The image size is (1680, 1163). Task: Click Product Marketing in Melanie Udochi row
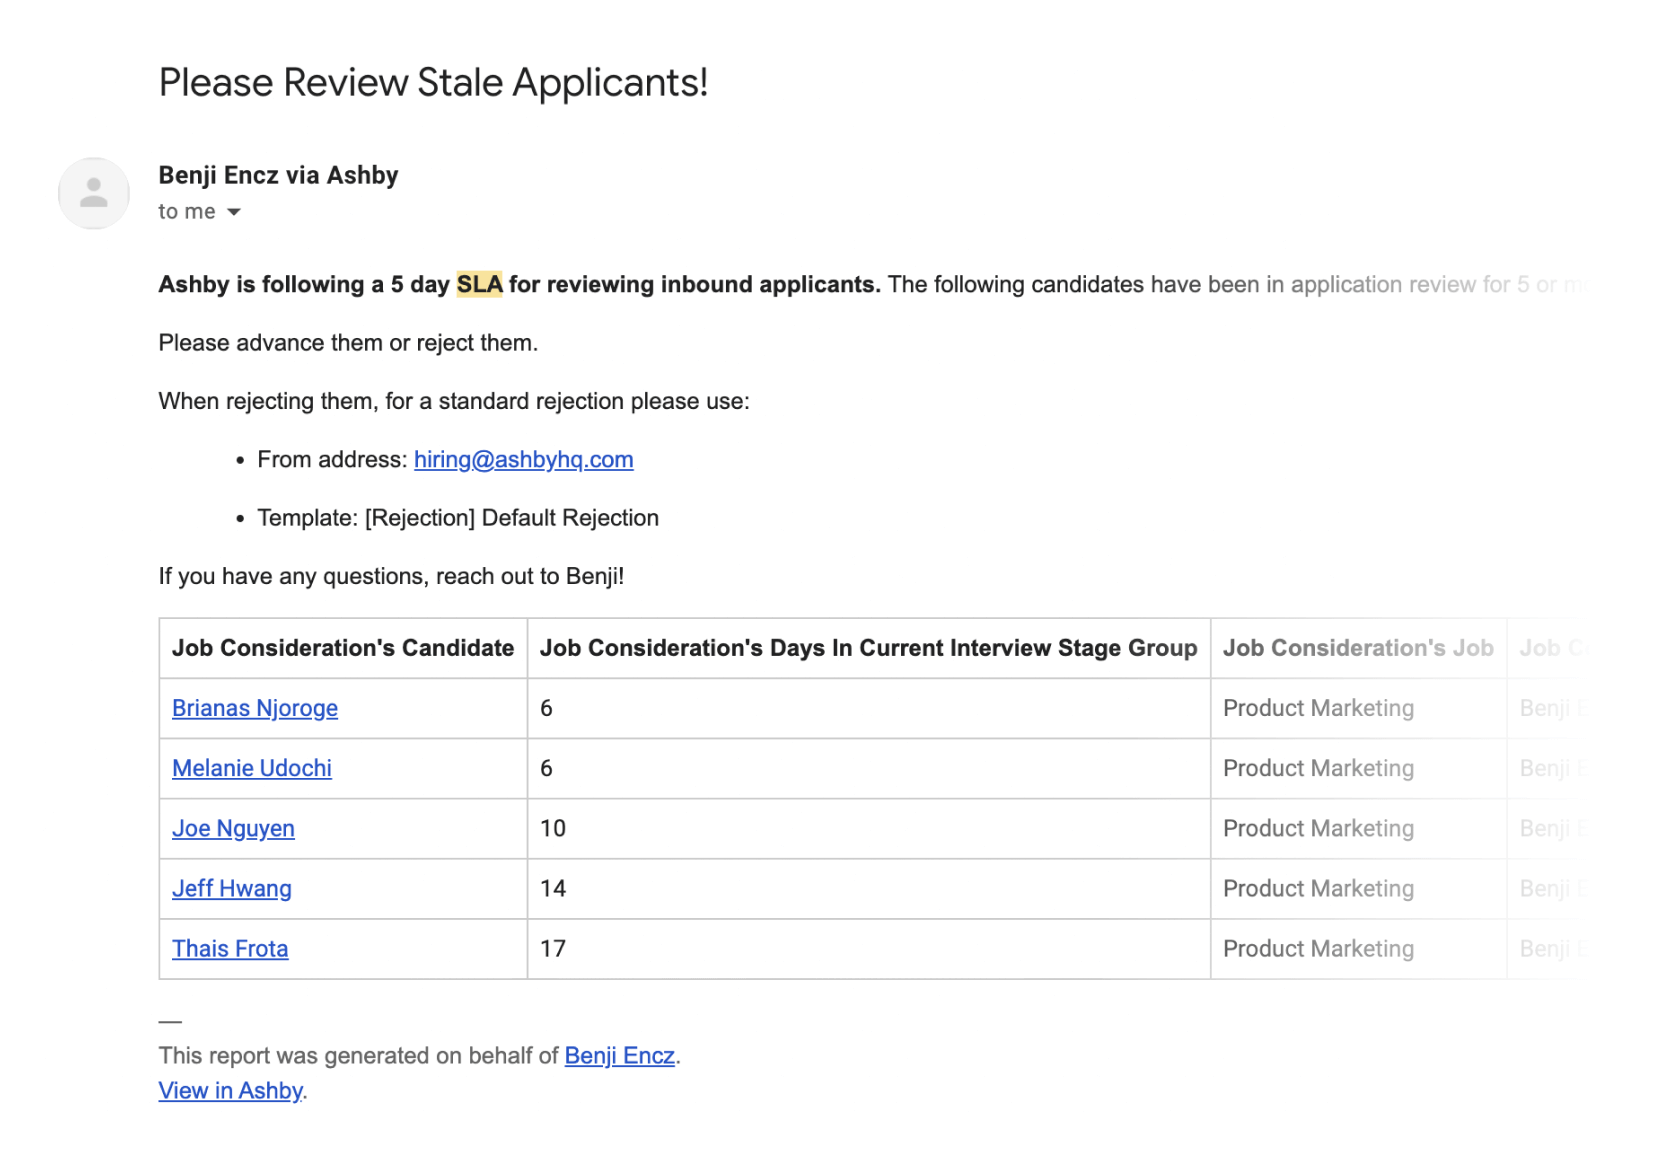1318,768
